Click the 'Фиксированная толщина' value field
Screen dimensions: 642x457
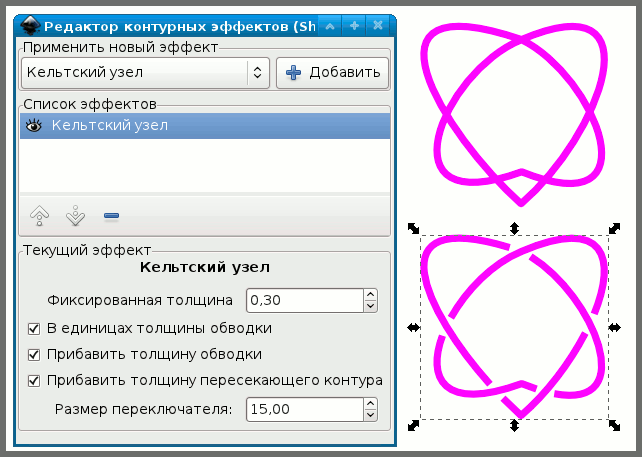tap(303, 300)
